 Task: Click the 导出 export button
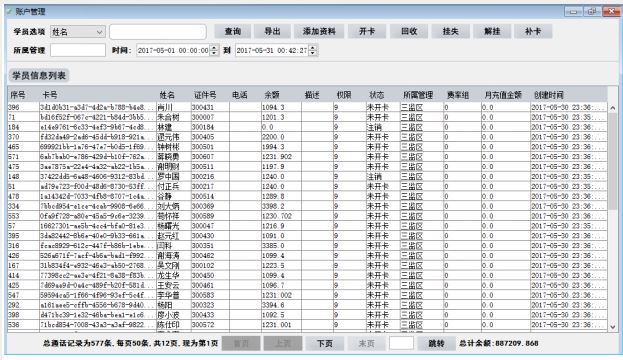click(273, 31)
